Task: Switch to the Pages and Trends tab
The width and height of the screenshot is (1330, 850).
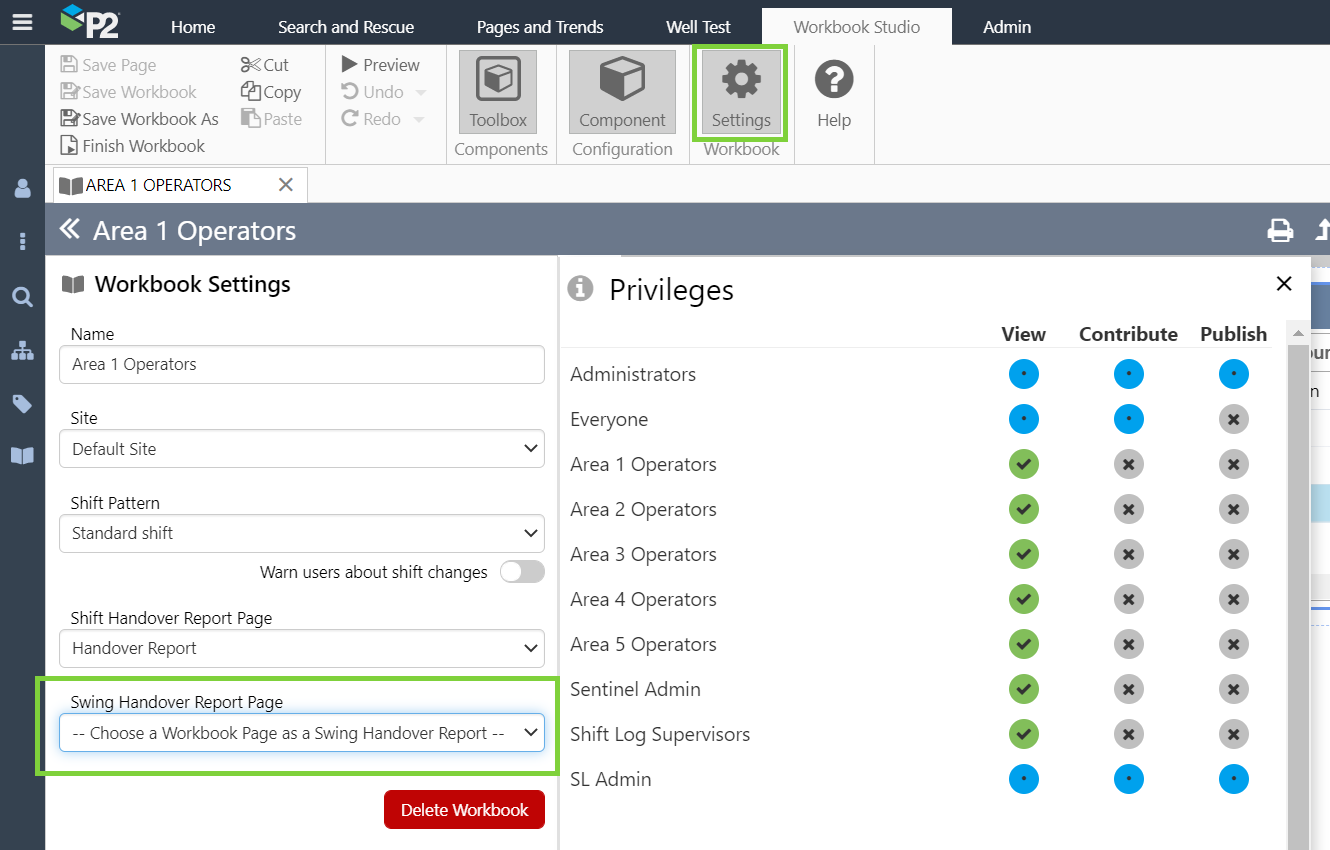Action: (x=540, y=27)
